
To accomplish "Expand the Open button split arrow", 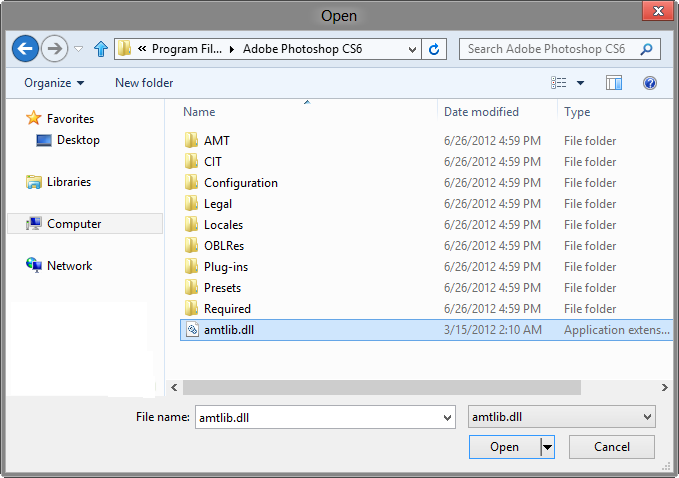I will tap(547, 447).
